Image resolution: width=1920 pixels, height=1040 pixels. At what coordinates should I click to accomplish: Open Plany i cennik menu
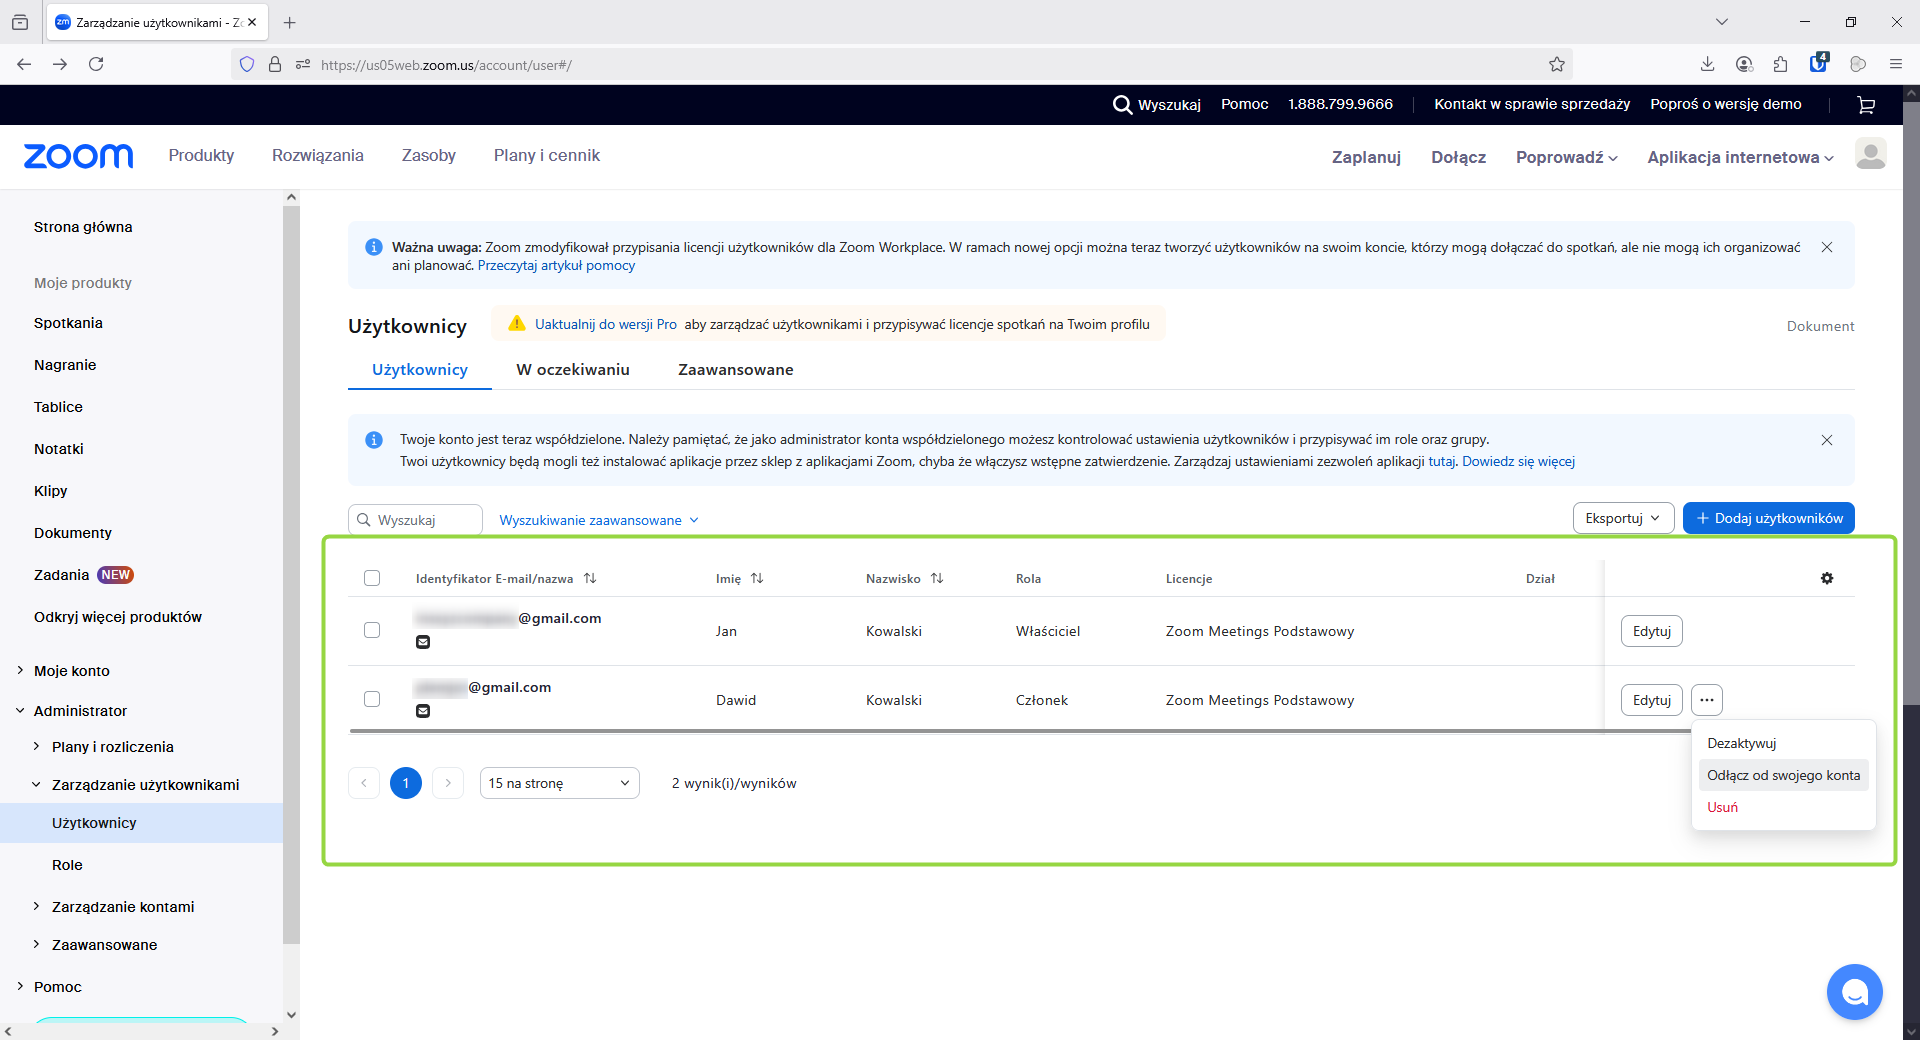click(x=547, y=155)
